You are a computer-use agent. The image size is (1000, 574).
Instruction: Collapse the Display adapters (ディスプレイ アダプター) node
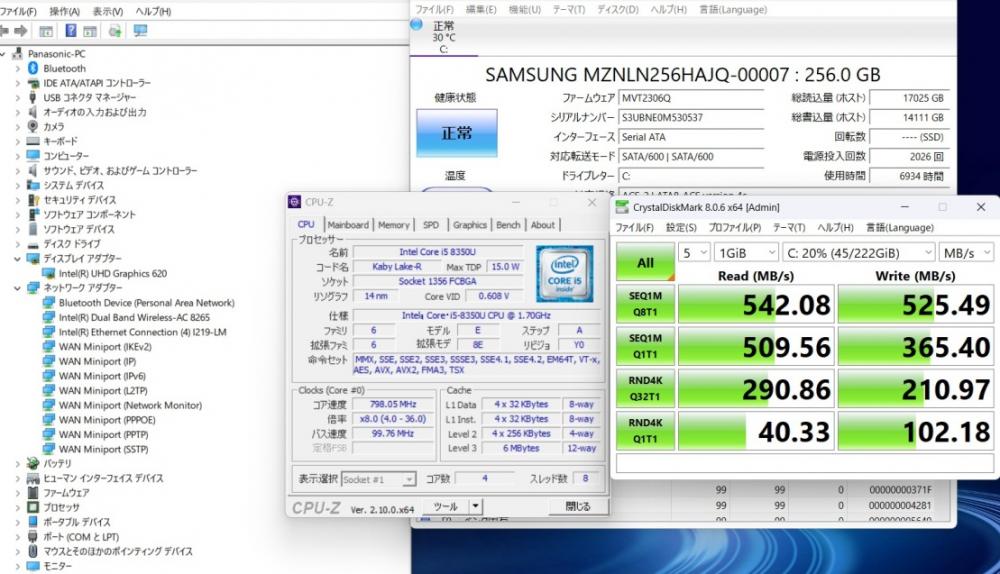(18, 258)
